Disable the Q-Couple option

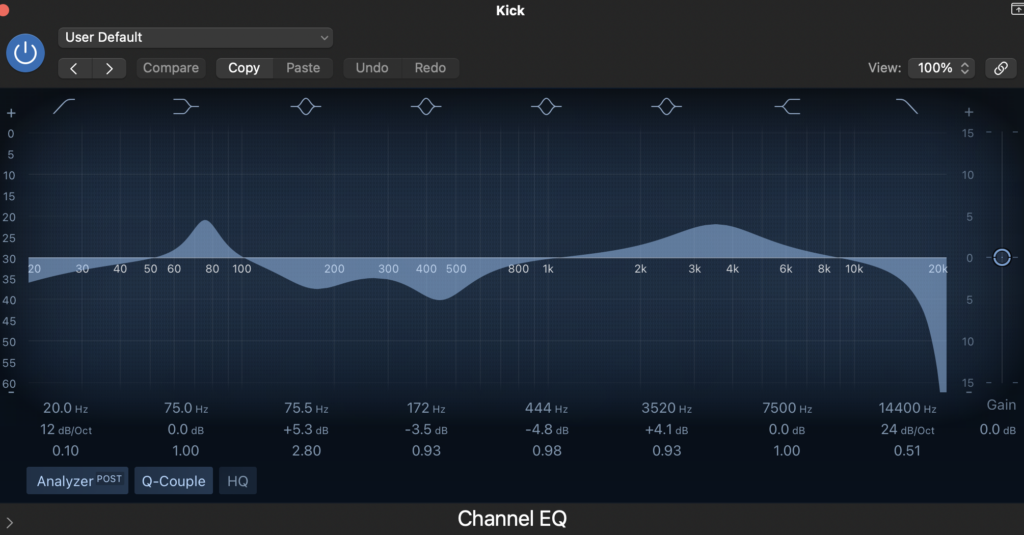(x=173, y=481)
